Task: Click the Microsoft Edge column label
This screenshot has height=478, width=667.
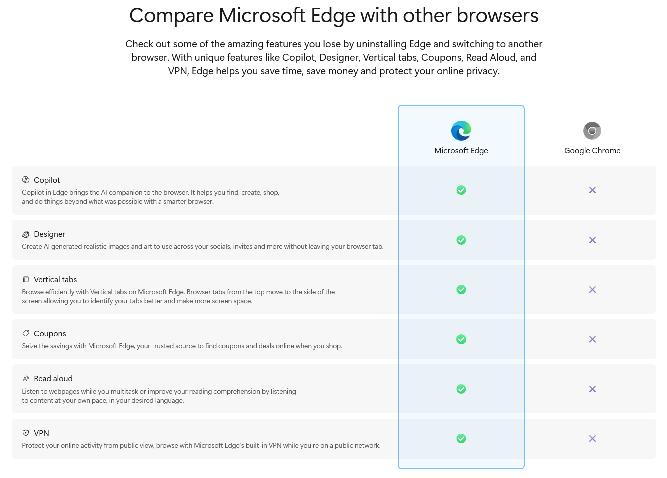Action: tap(461, 150)
